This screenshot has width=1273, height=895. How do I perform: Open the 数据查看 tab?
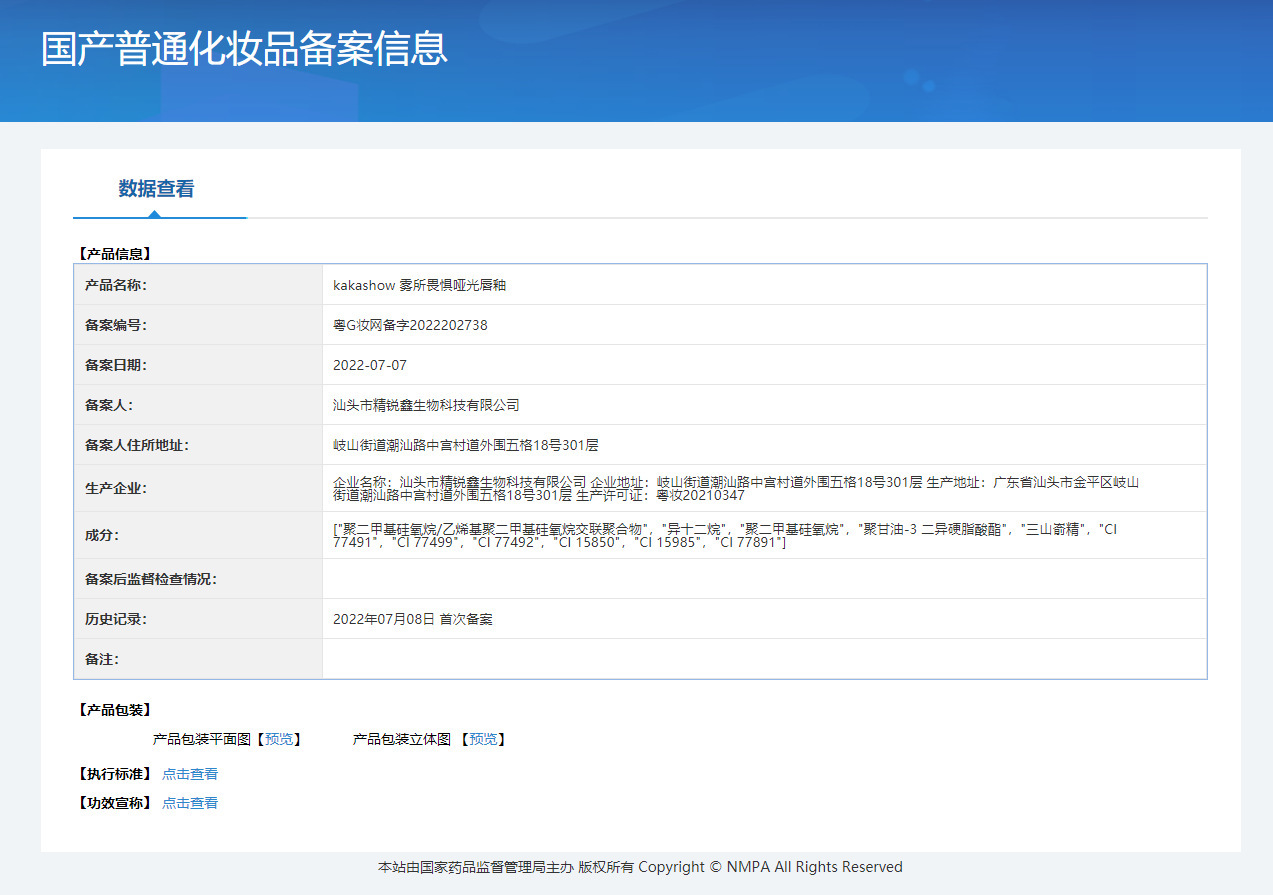coord(156,189)
